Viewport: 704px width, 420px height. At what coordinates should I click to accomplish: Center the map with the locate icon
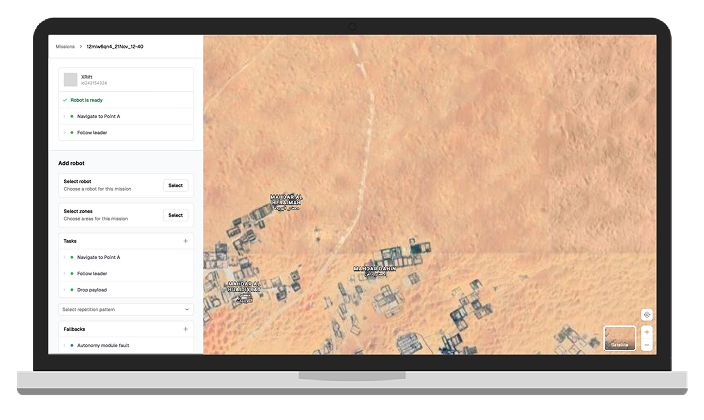(647, 315)
